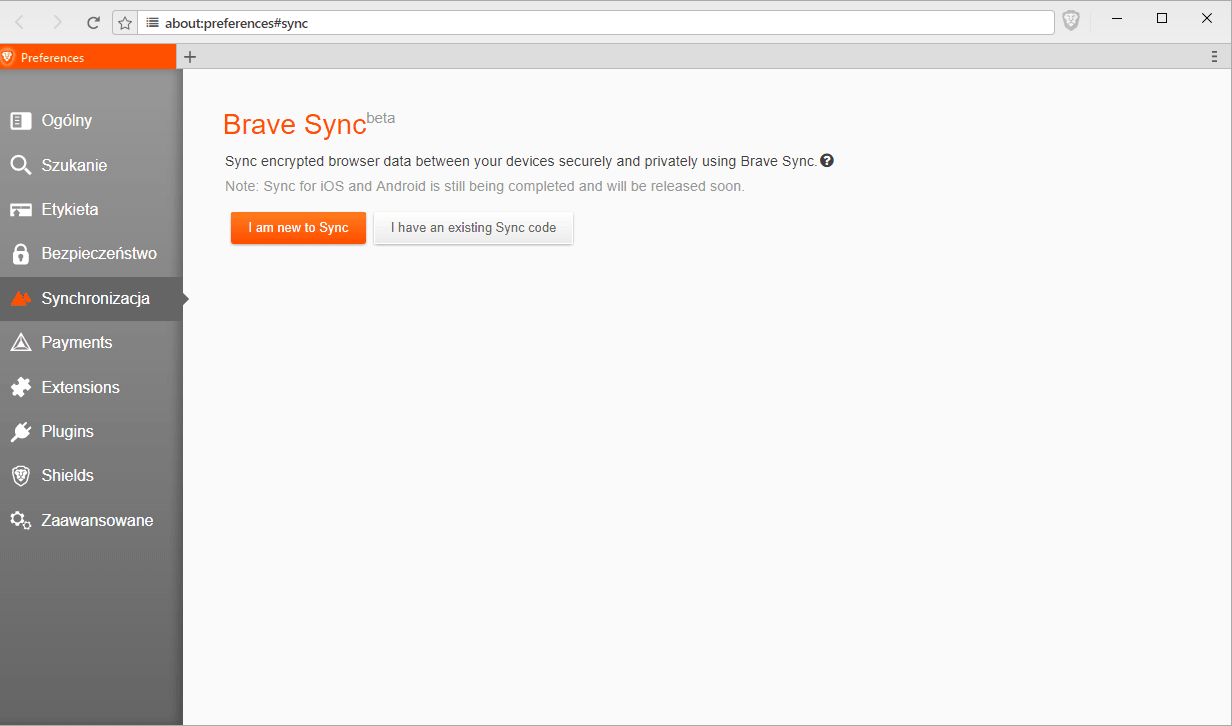The image size is (1232, 726).
Task: Click the Bezpieczeństwo padlock icon
Action: (x=21, y=253)
